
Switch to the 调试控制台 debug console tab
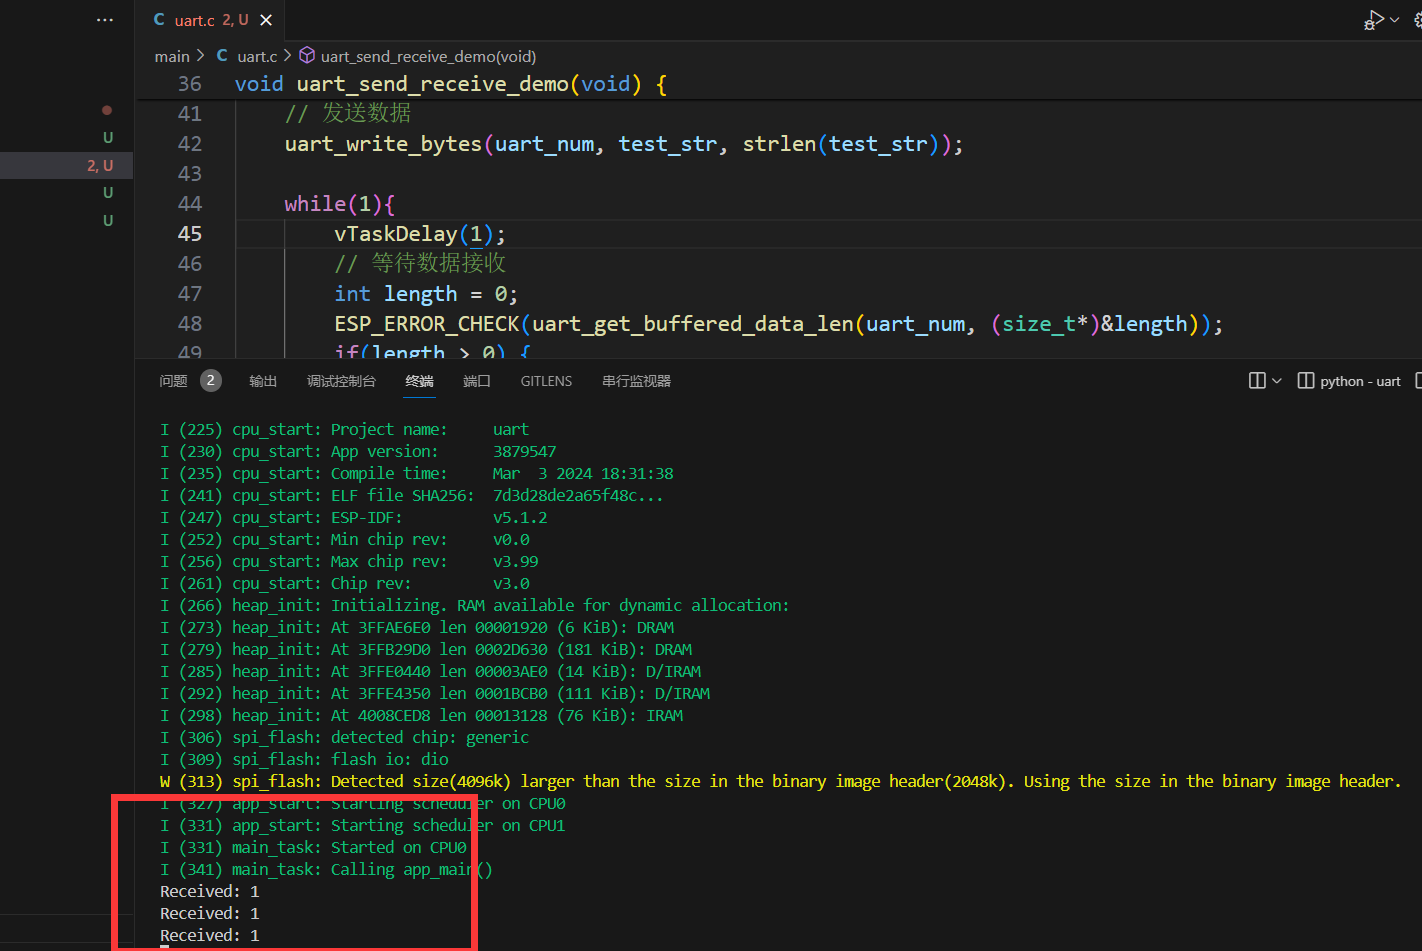tap(341, 381)
